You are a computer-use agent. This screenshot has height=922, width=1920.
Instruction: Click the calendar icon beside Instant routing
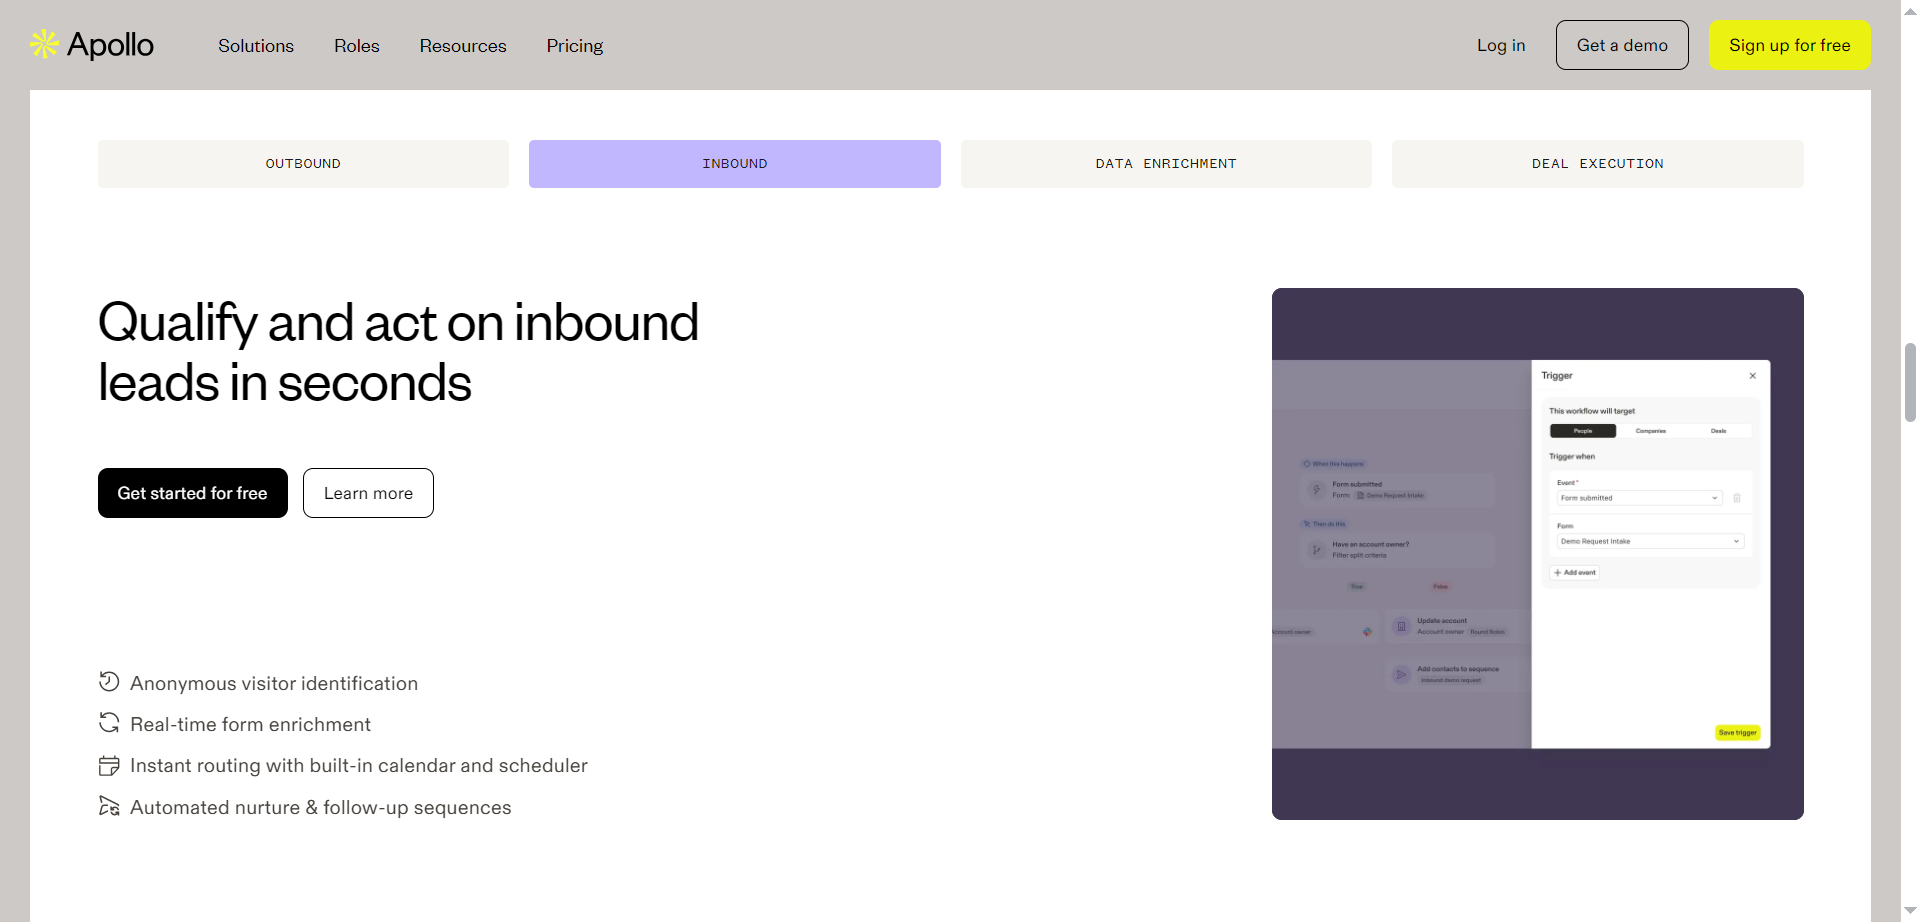tap(109, 764)
